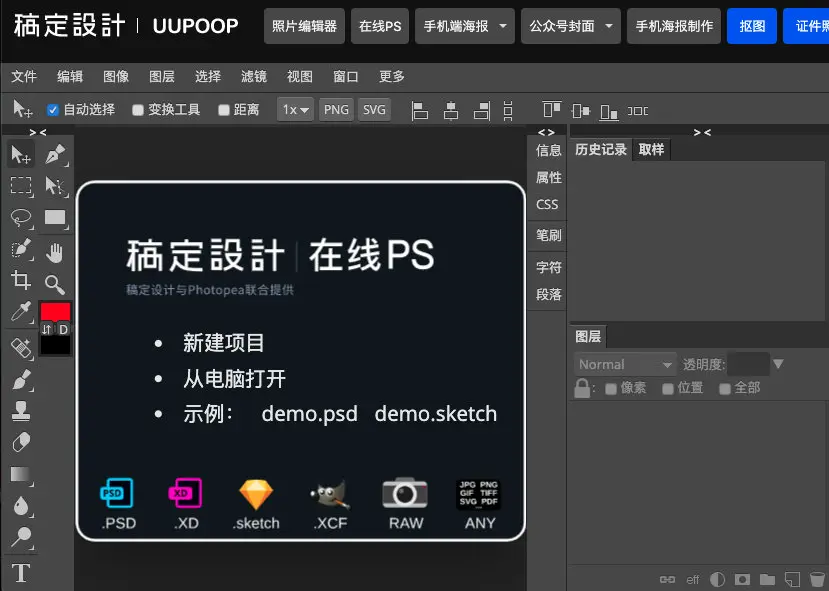Expand the 公众号封面 dropdown

coord(609,26)
